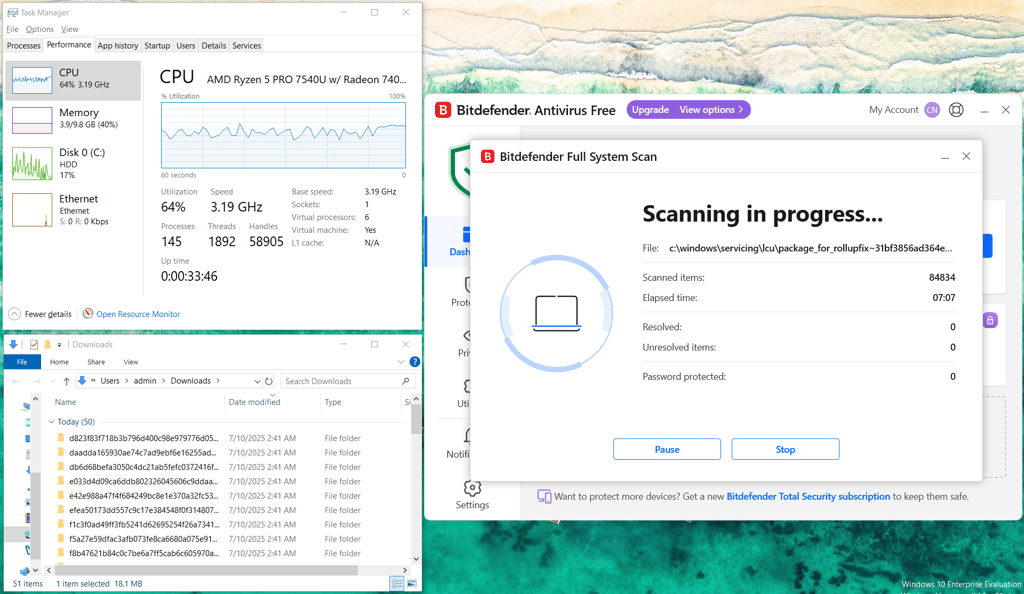Open Privacy eye icon in Bitdefender sidebar
Screen dimensions: 1024x594
[x=467, y=336]
